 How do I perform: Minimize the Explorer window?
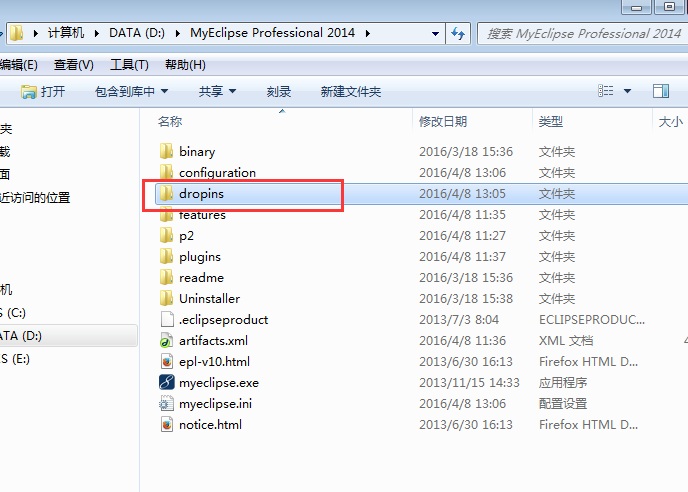(636, 7)
